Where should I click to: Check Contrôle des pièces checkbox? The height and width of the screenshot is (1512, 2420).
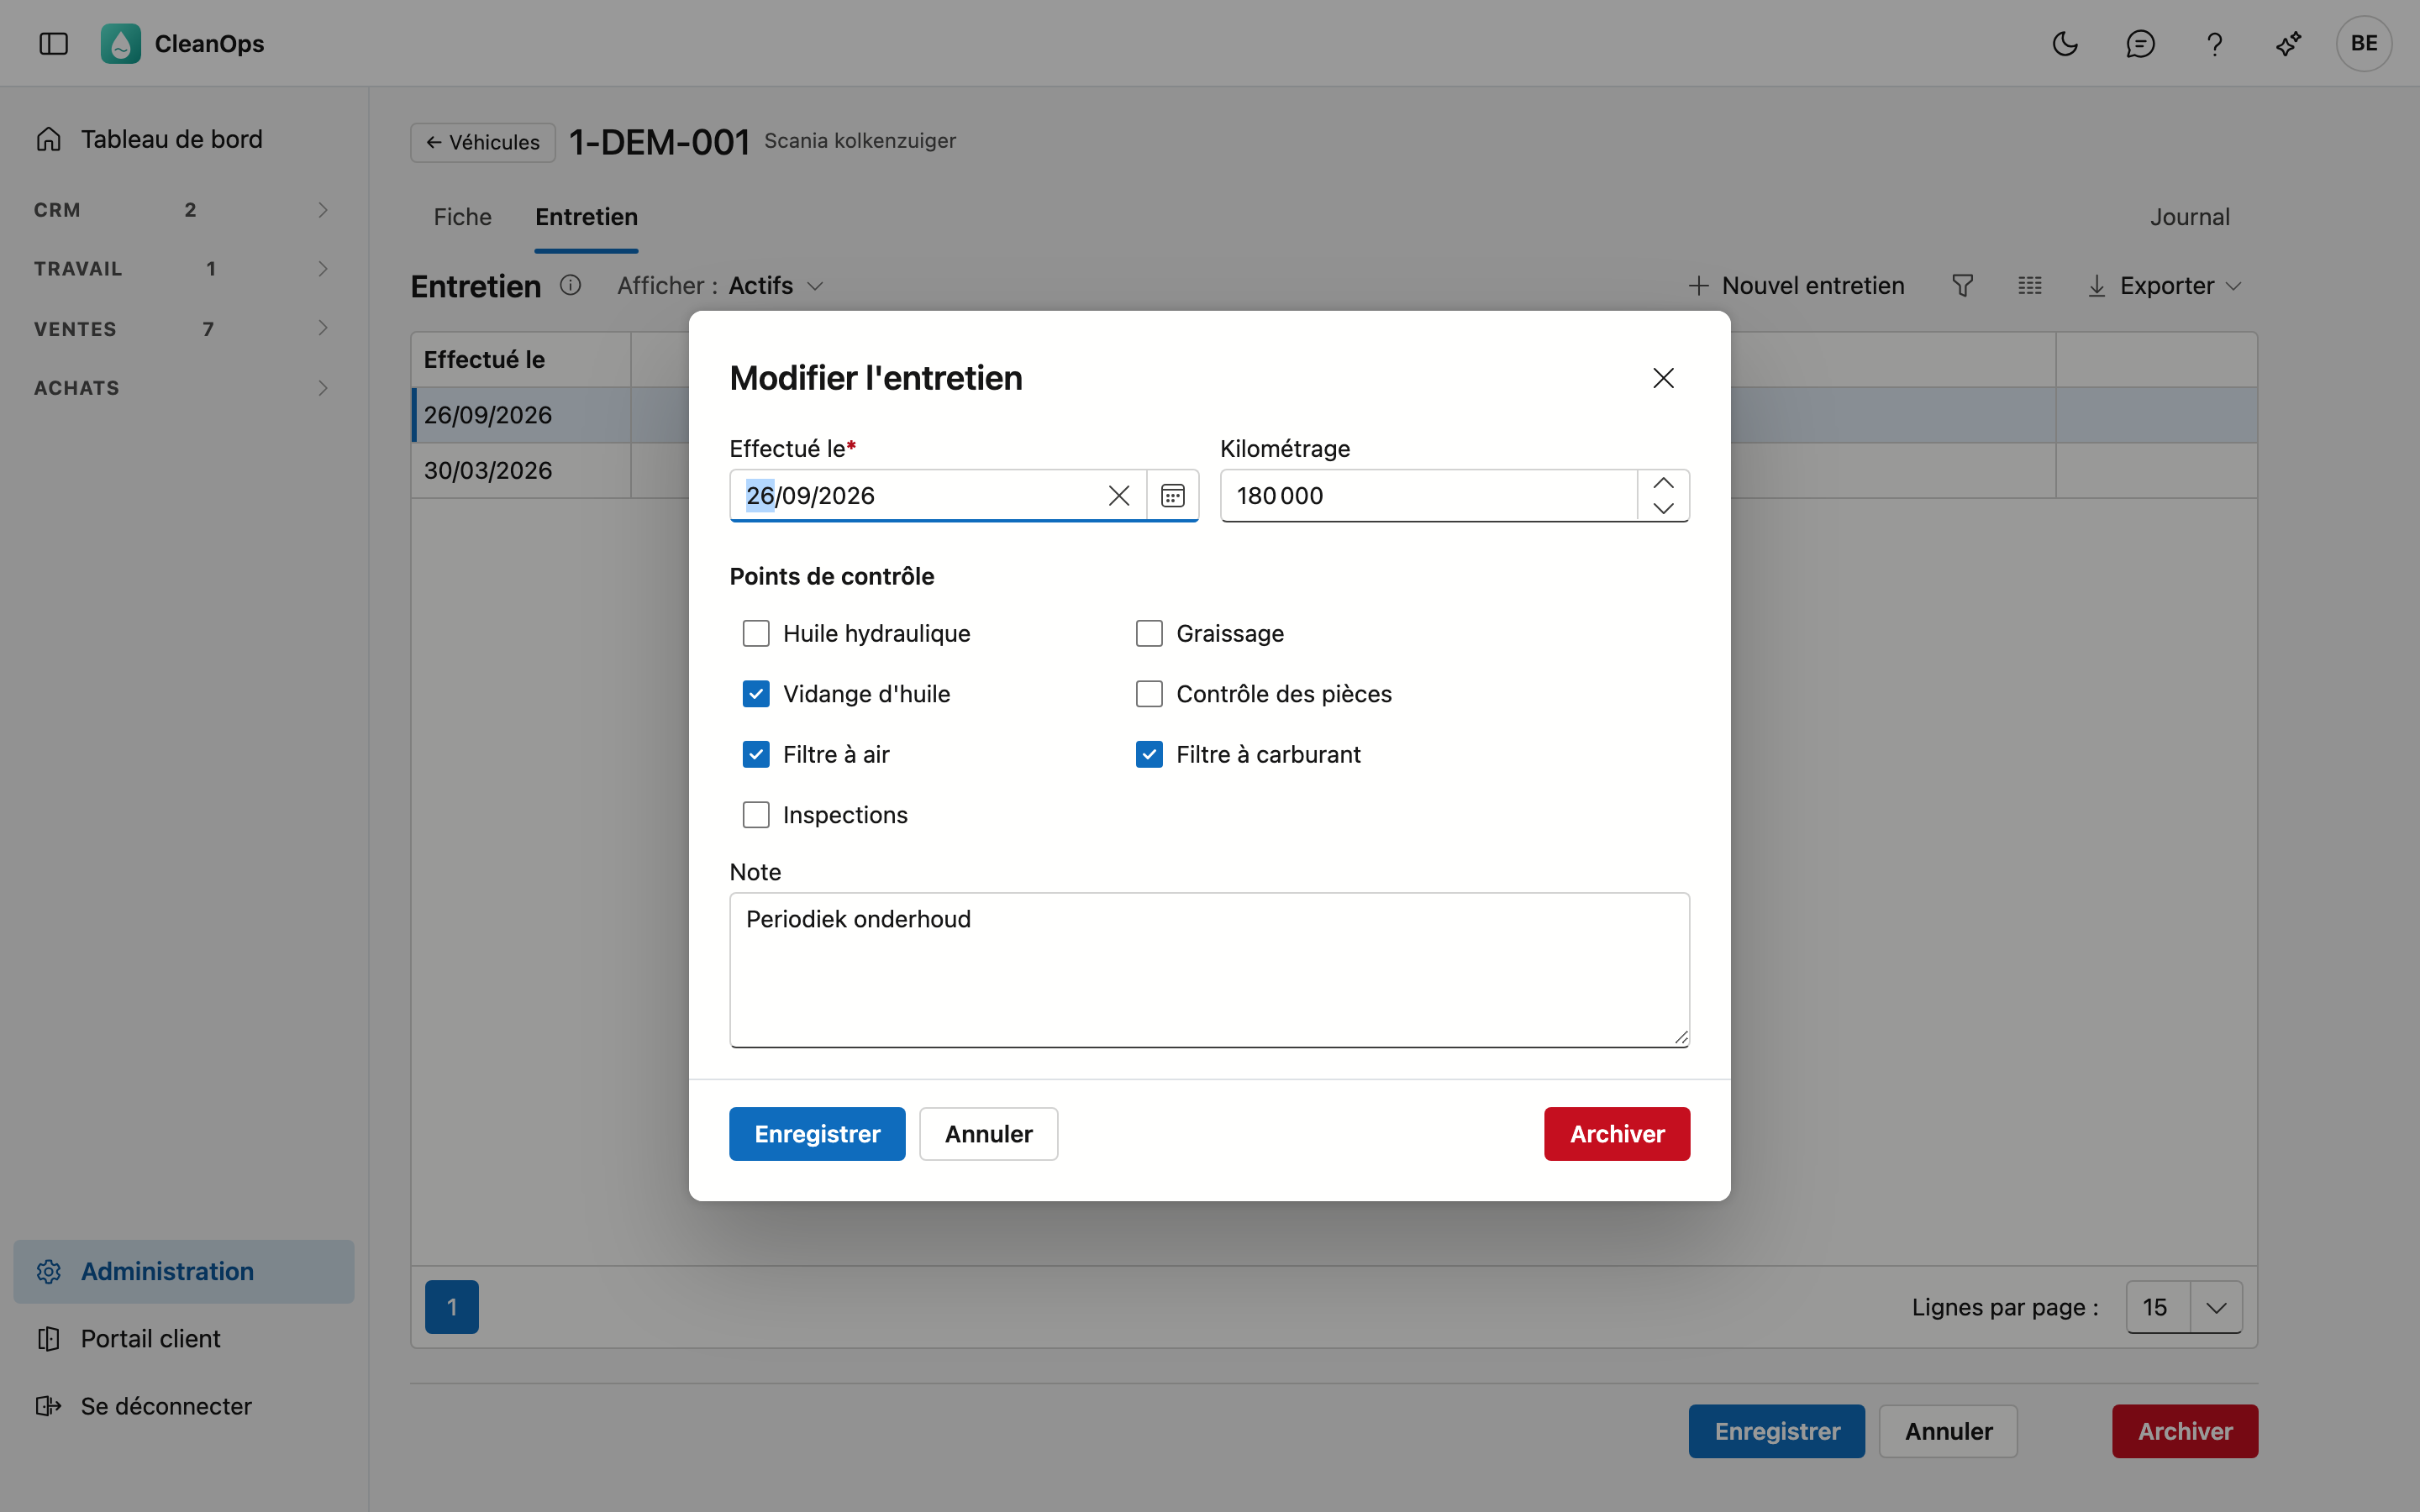coord(1149,694)
